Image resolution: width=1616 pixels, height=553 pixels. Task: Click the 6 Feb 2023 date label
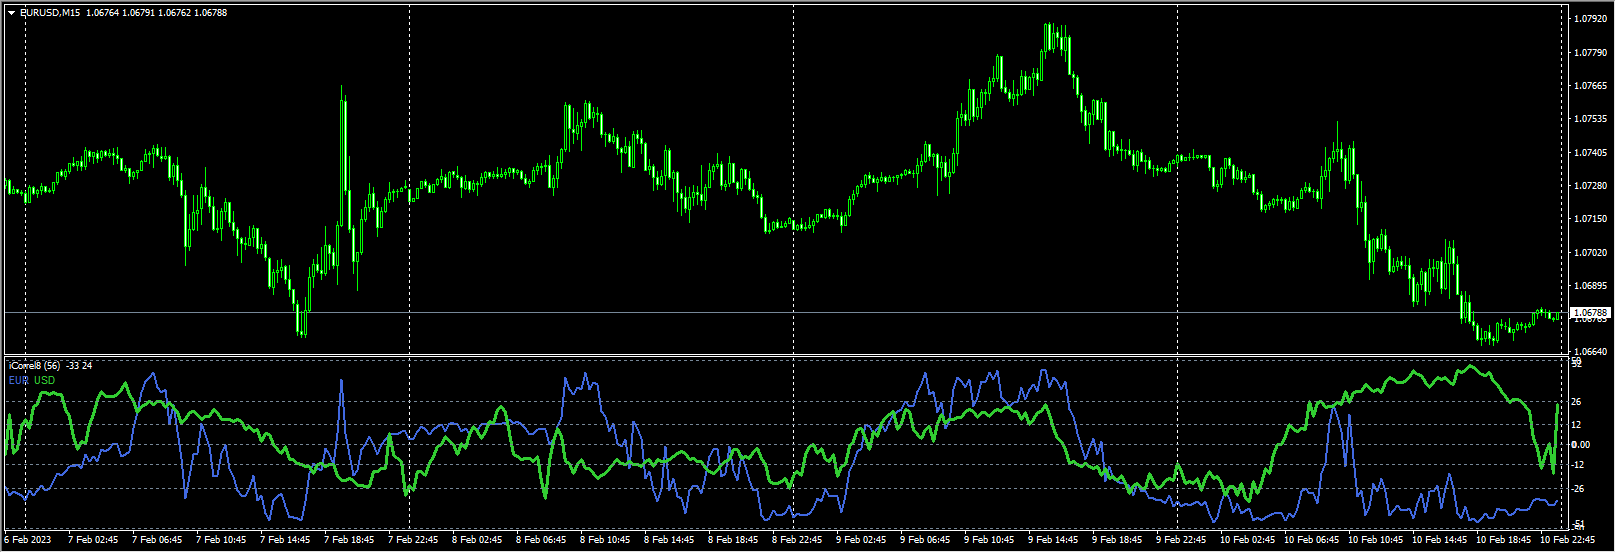pos(27,540)
